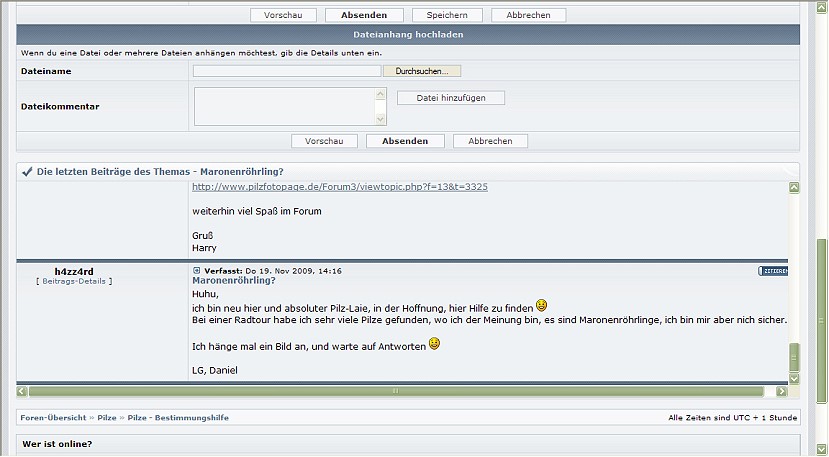829x457 pixels.
Task: Click the lower Absenden button under Dateikommentar
Action: pos(405,141)
